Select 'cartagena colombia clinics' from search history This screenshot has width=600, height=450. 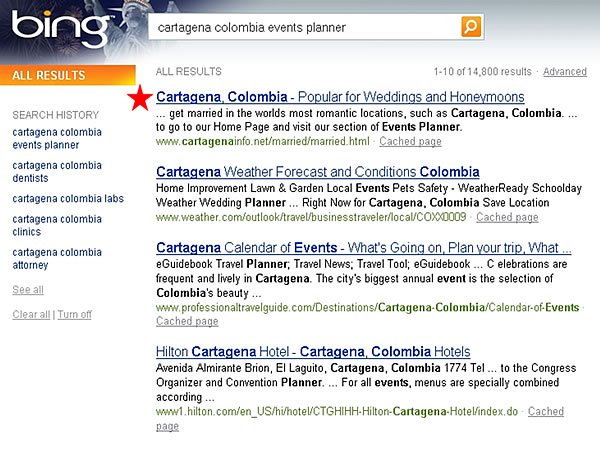tap(57, 225)
